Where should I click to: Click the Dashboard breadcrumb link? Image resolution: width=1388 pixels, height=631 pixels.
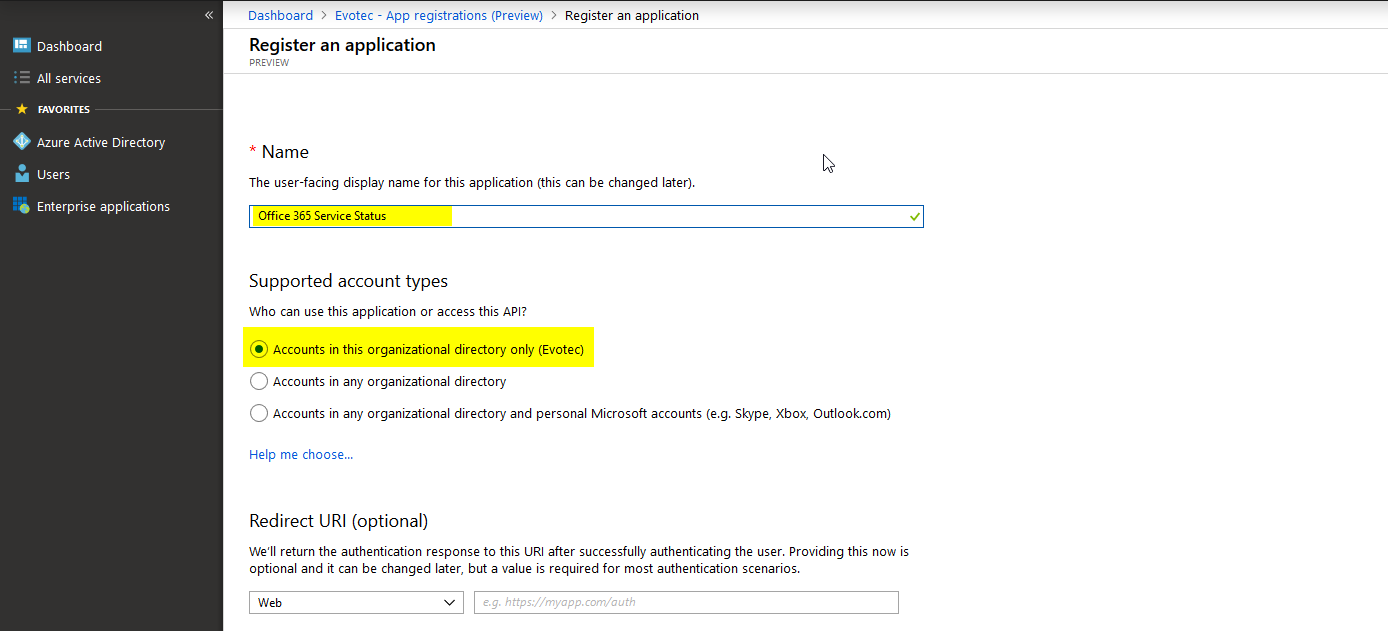[280, 15]
